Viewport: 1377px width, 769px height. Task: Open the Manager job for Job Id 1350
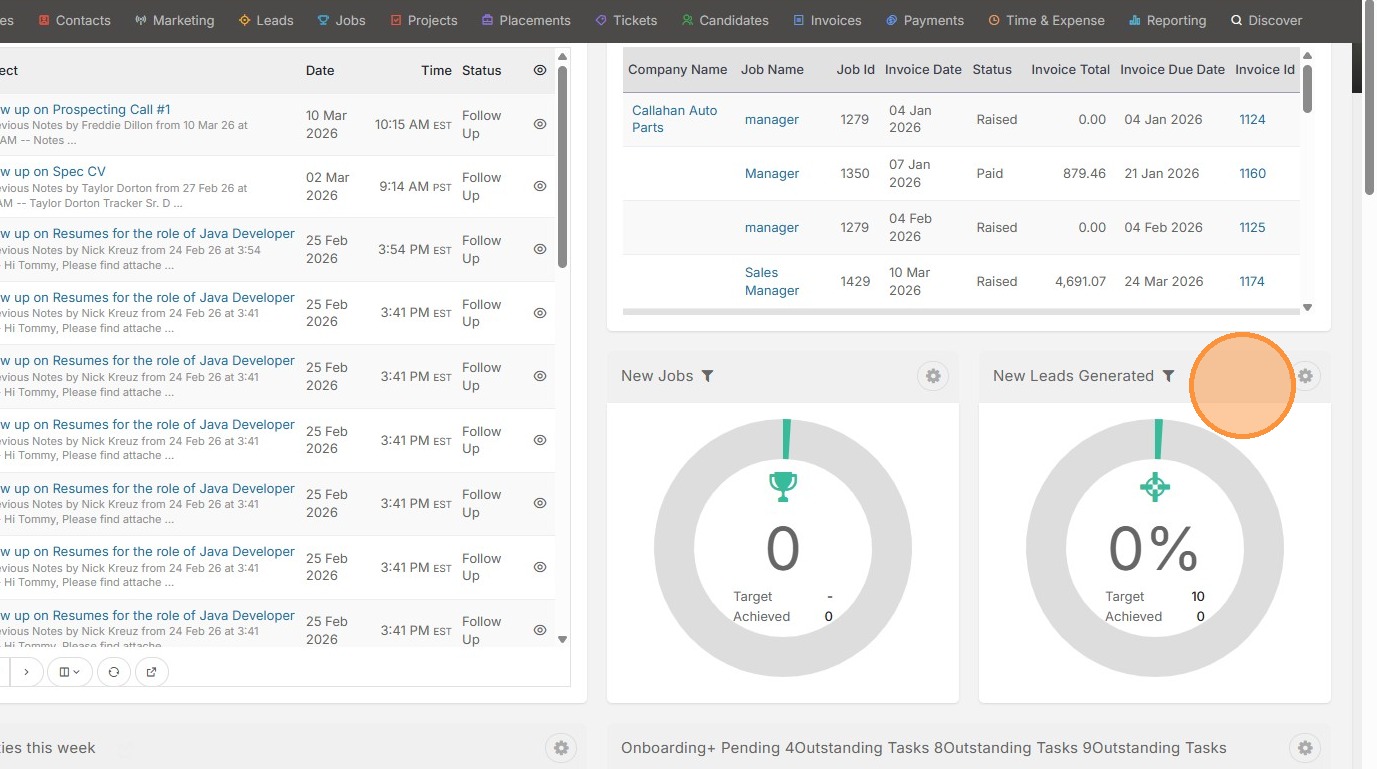772,173
